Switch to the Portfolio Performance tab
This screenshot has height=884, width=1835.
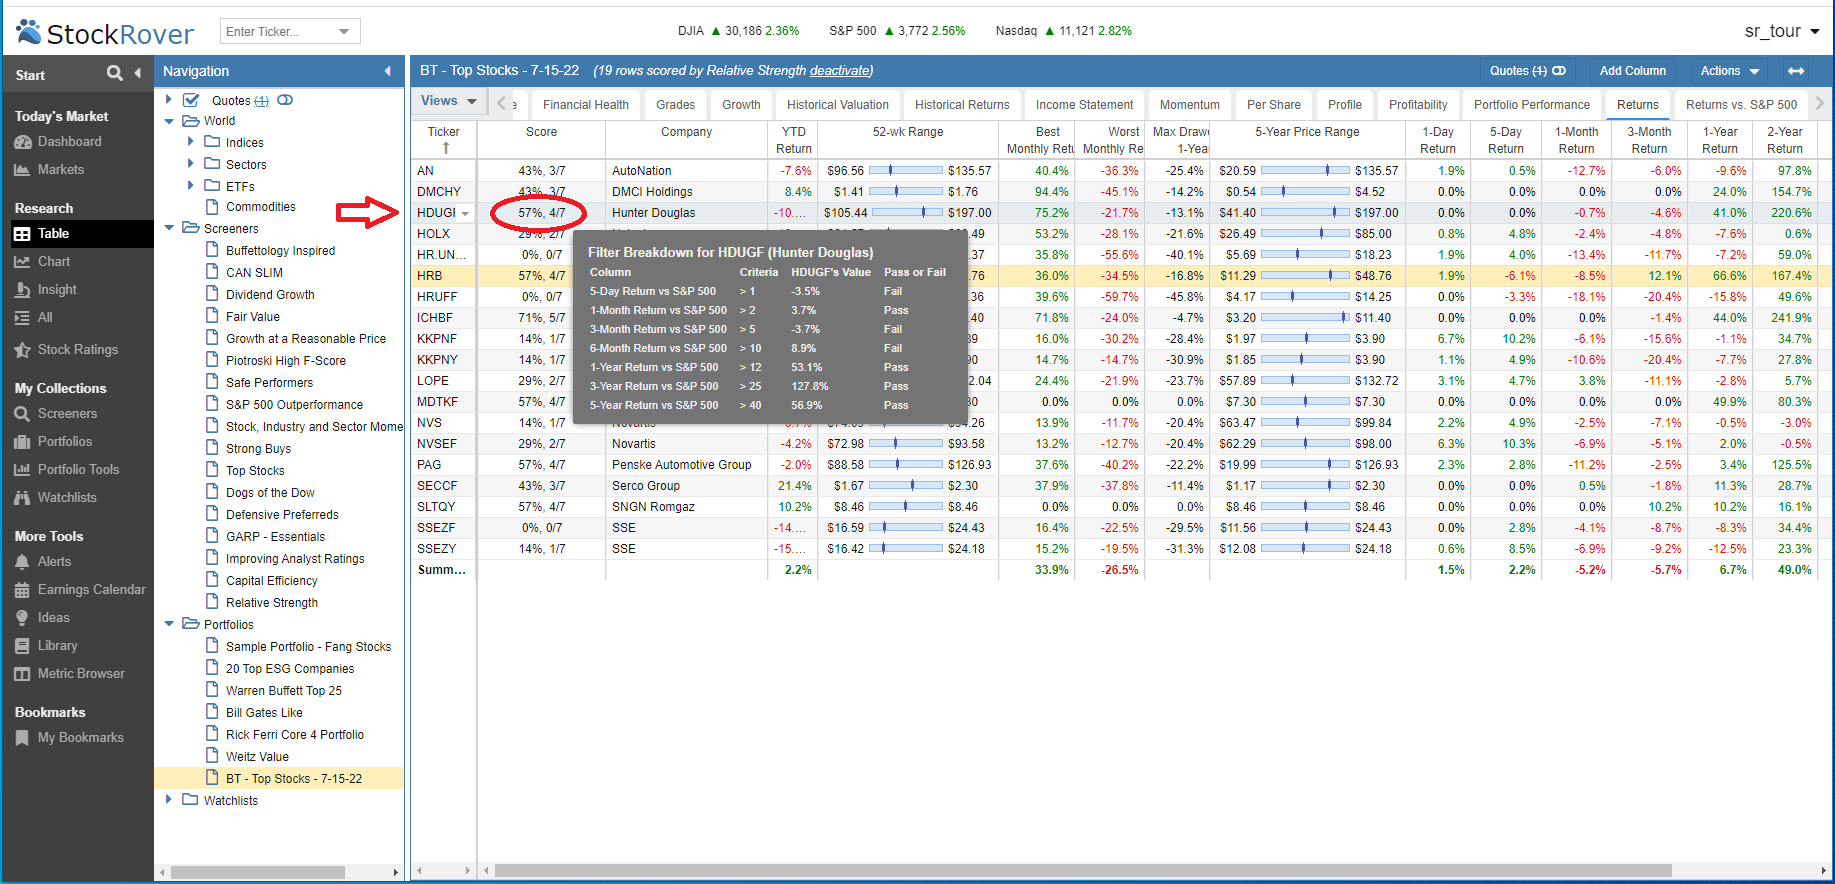click(x=1532, y=105)
